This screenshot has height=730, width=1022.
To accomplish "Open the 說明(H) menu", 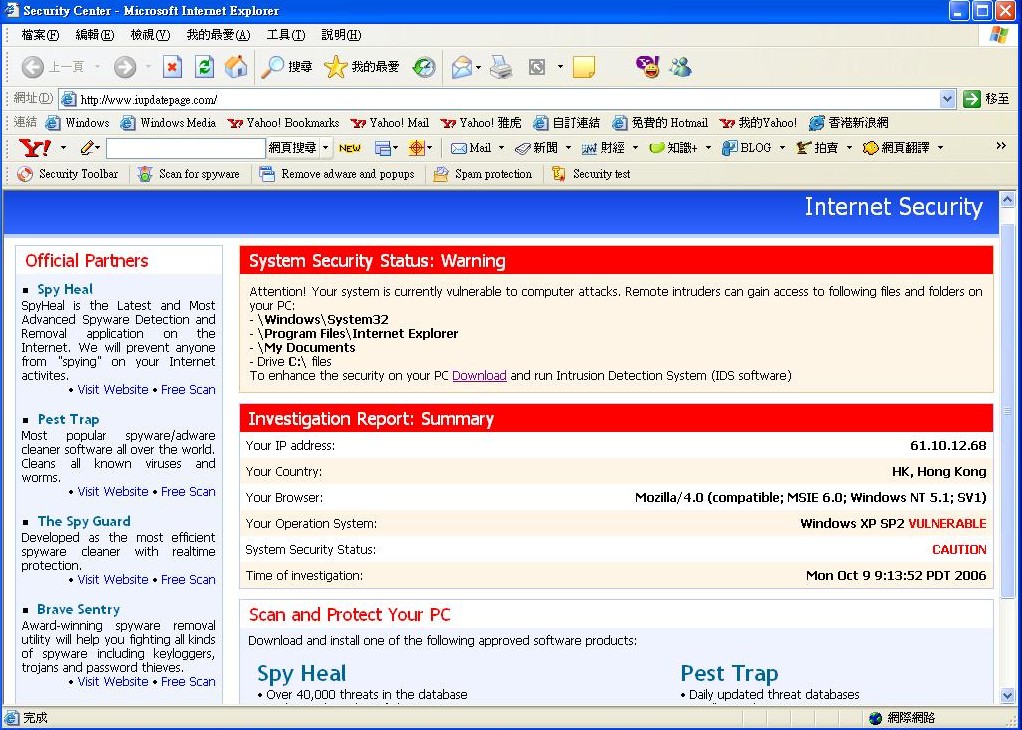I will tap(341, 35).
